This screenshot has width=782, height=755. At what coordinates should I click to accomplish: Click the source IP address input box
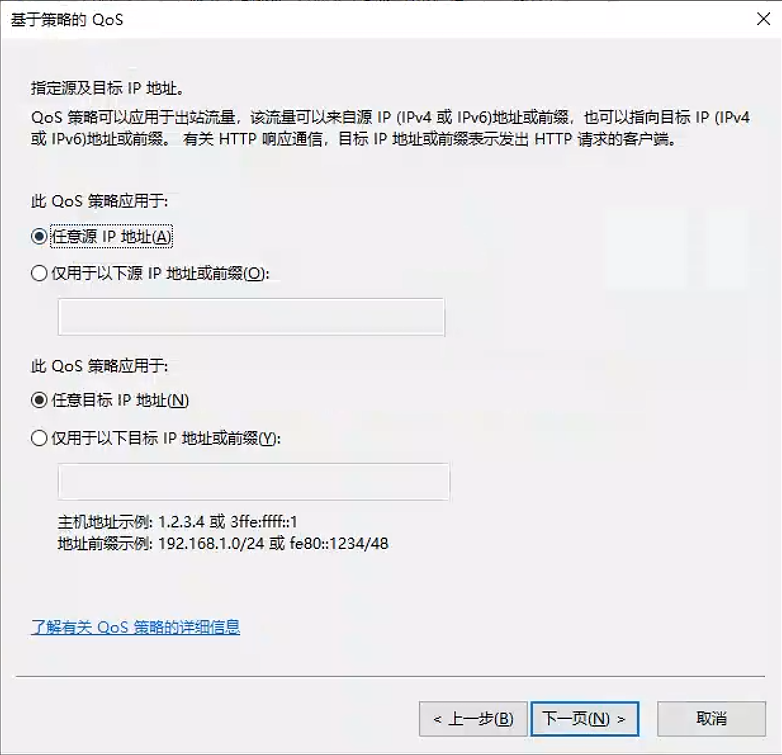pyautogui.click(x=251, y=317)
